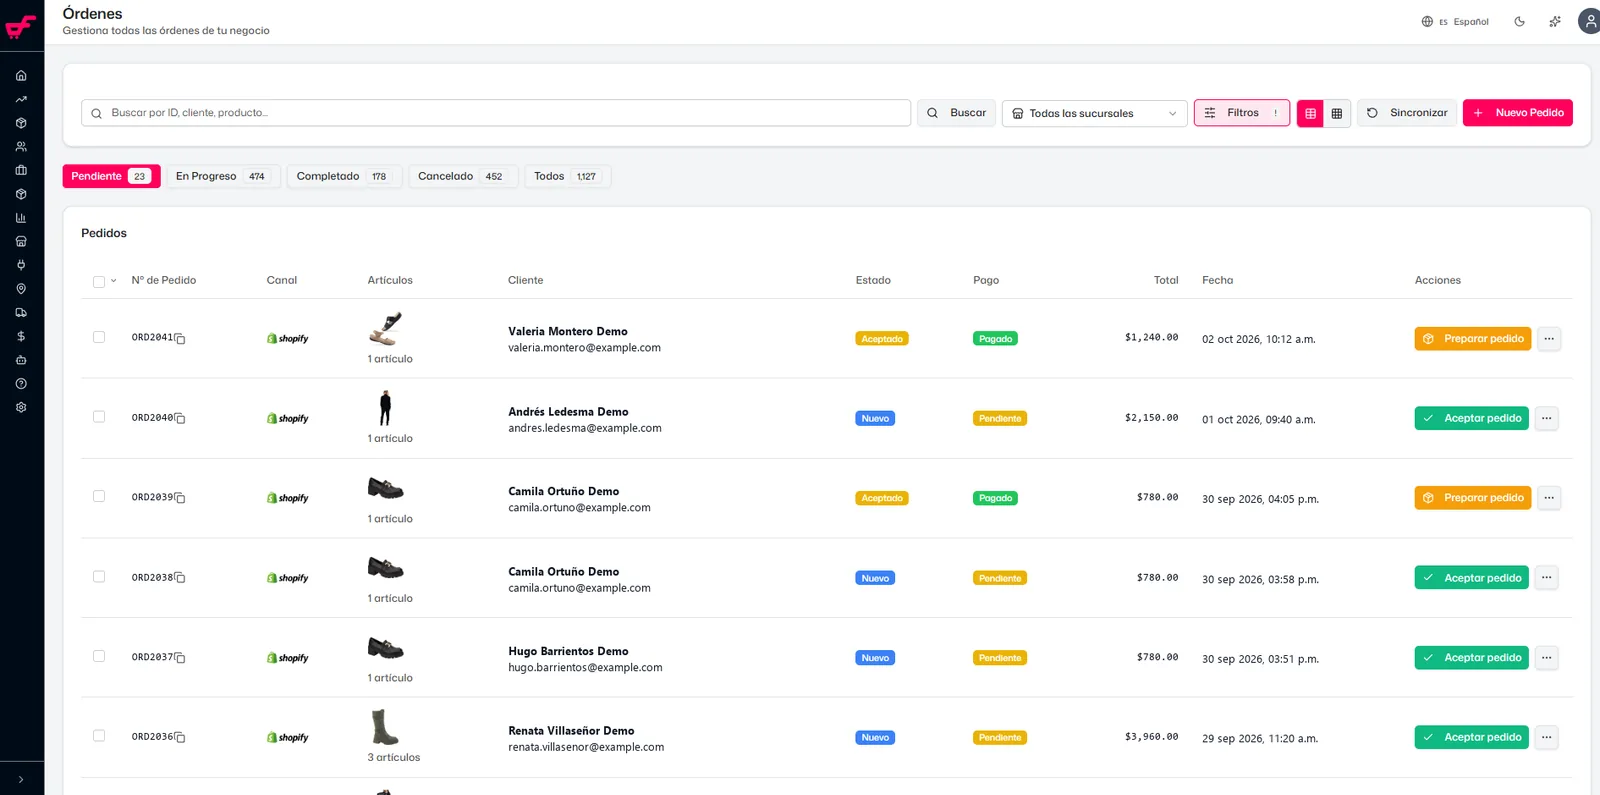
Task: Open the bar chart reports sidebar icon
Action: [x=21, y=217]
